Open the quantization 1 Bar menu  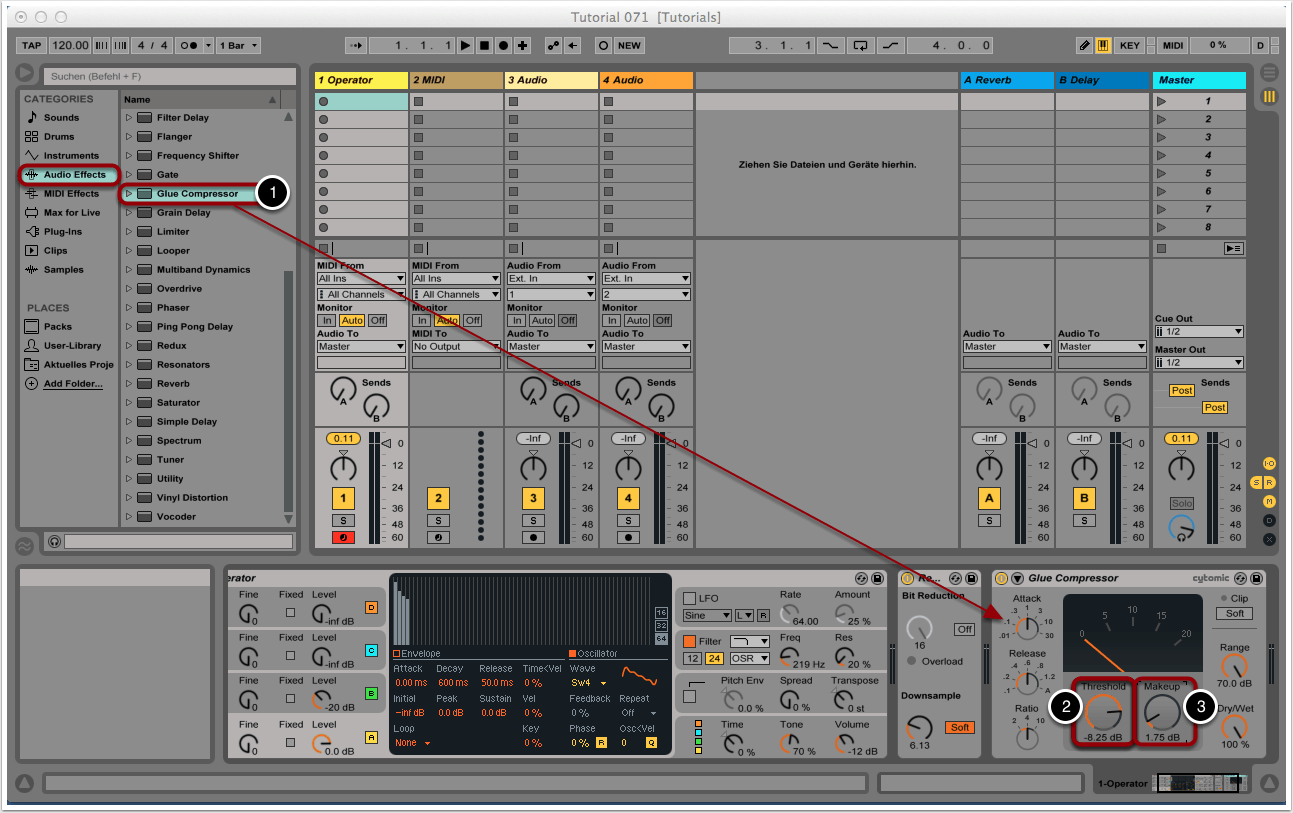click(240, 46)
